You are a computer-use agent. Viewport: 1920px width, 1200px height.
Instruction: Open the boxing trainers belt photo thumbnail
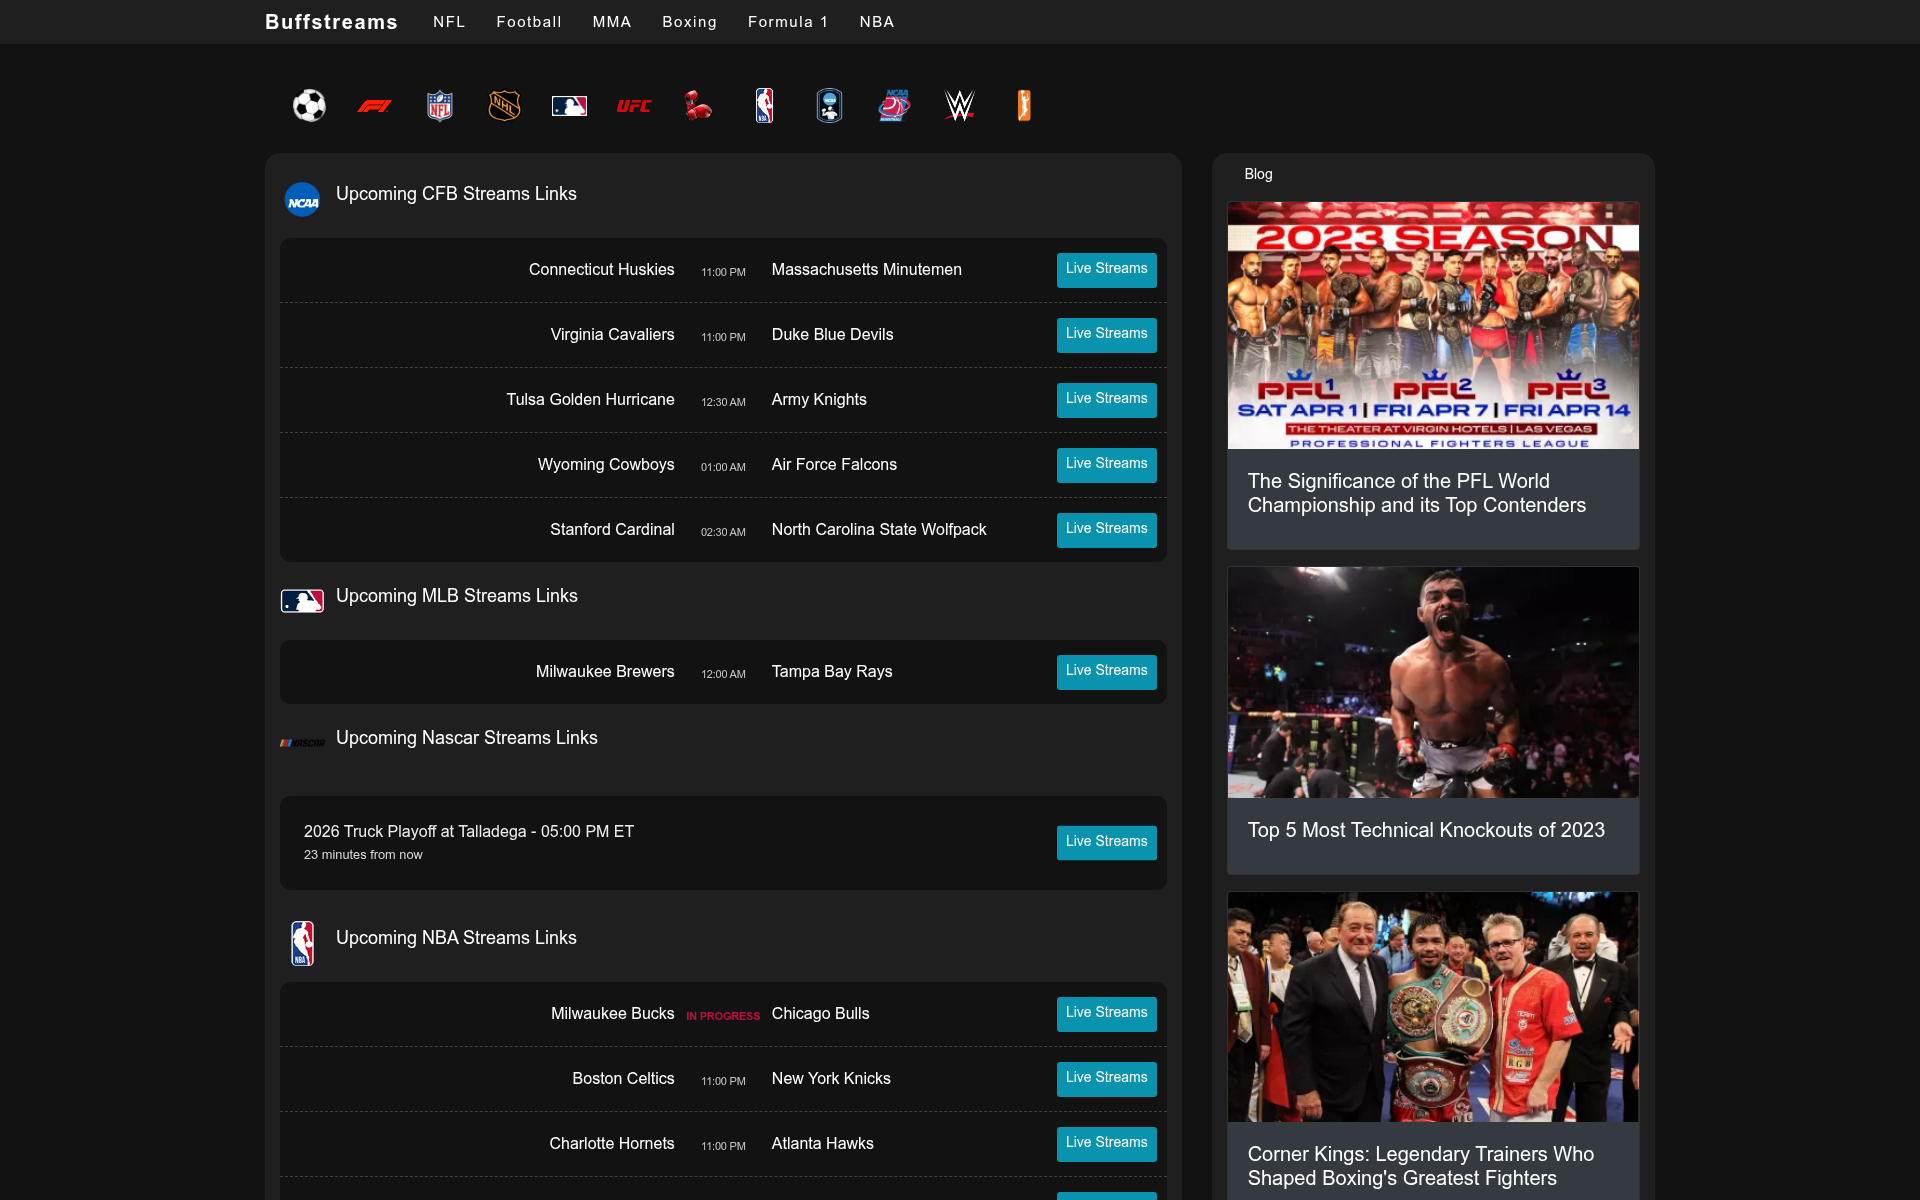(x=1433, y=1007)
